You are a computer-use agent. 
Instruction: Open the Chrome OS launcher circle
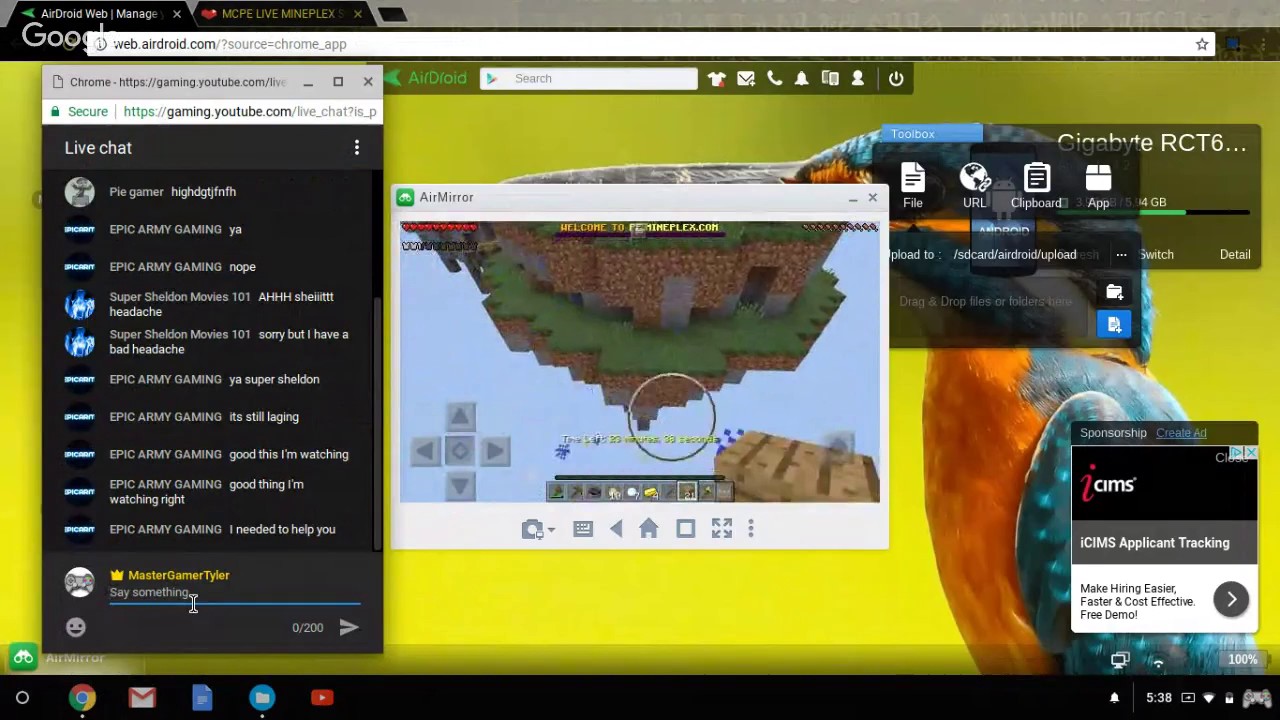(22, 698)
